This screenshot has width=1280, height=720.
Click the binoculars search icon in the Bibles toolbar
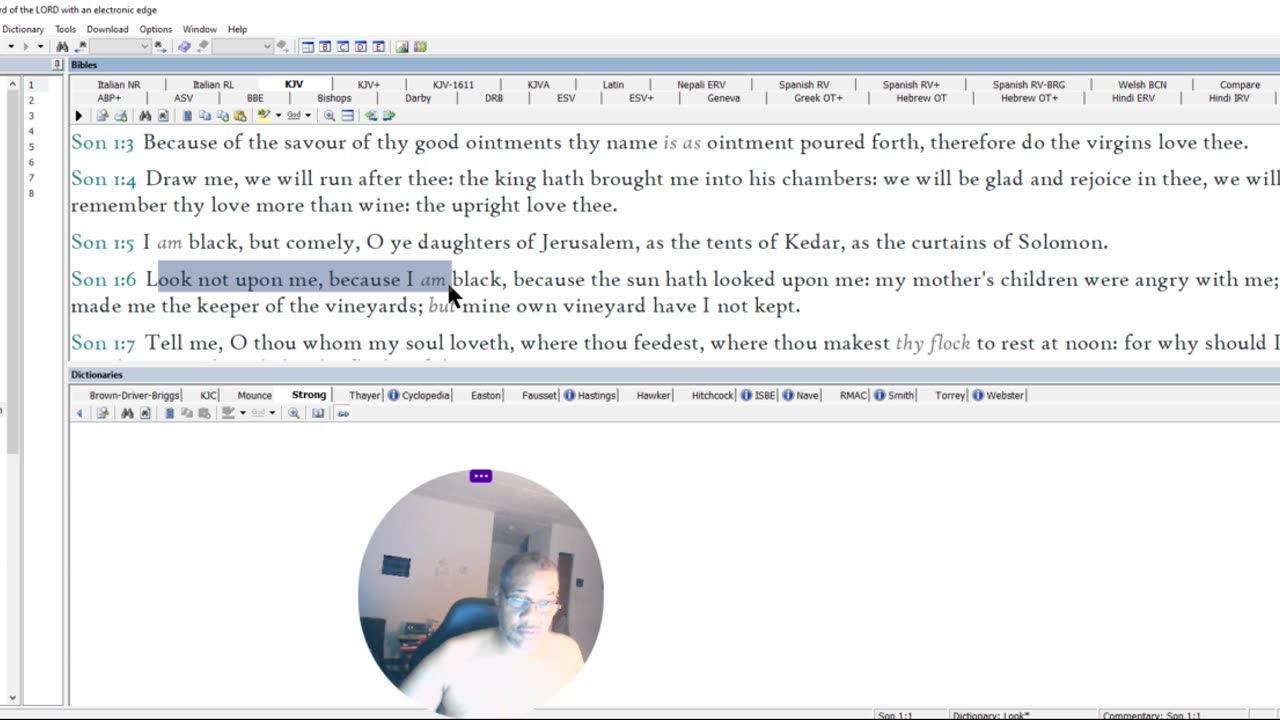point(145,116)
